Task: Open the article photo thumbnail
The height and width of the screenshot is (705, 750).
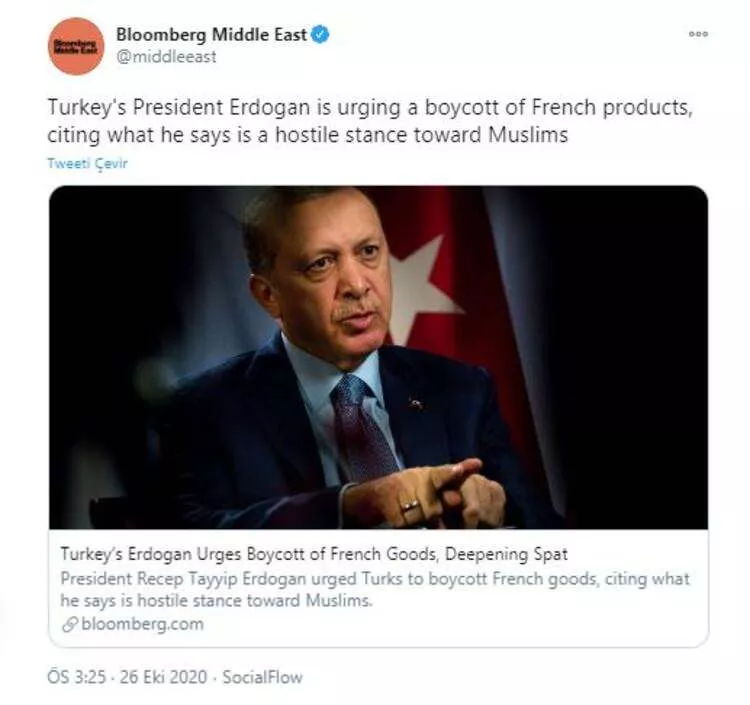Action: pyautogui.click(x=378, y=356)
